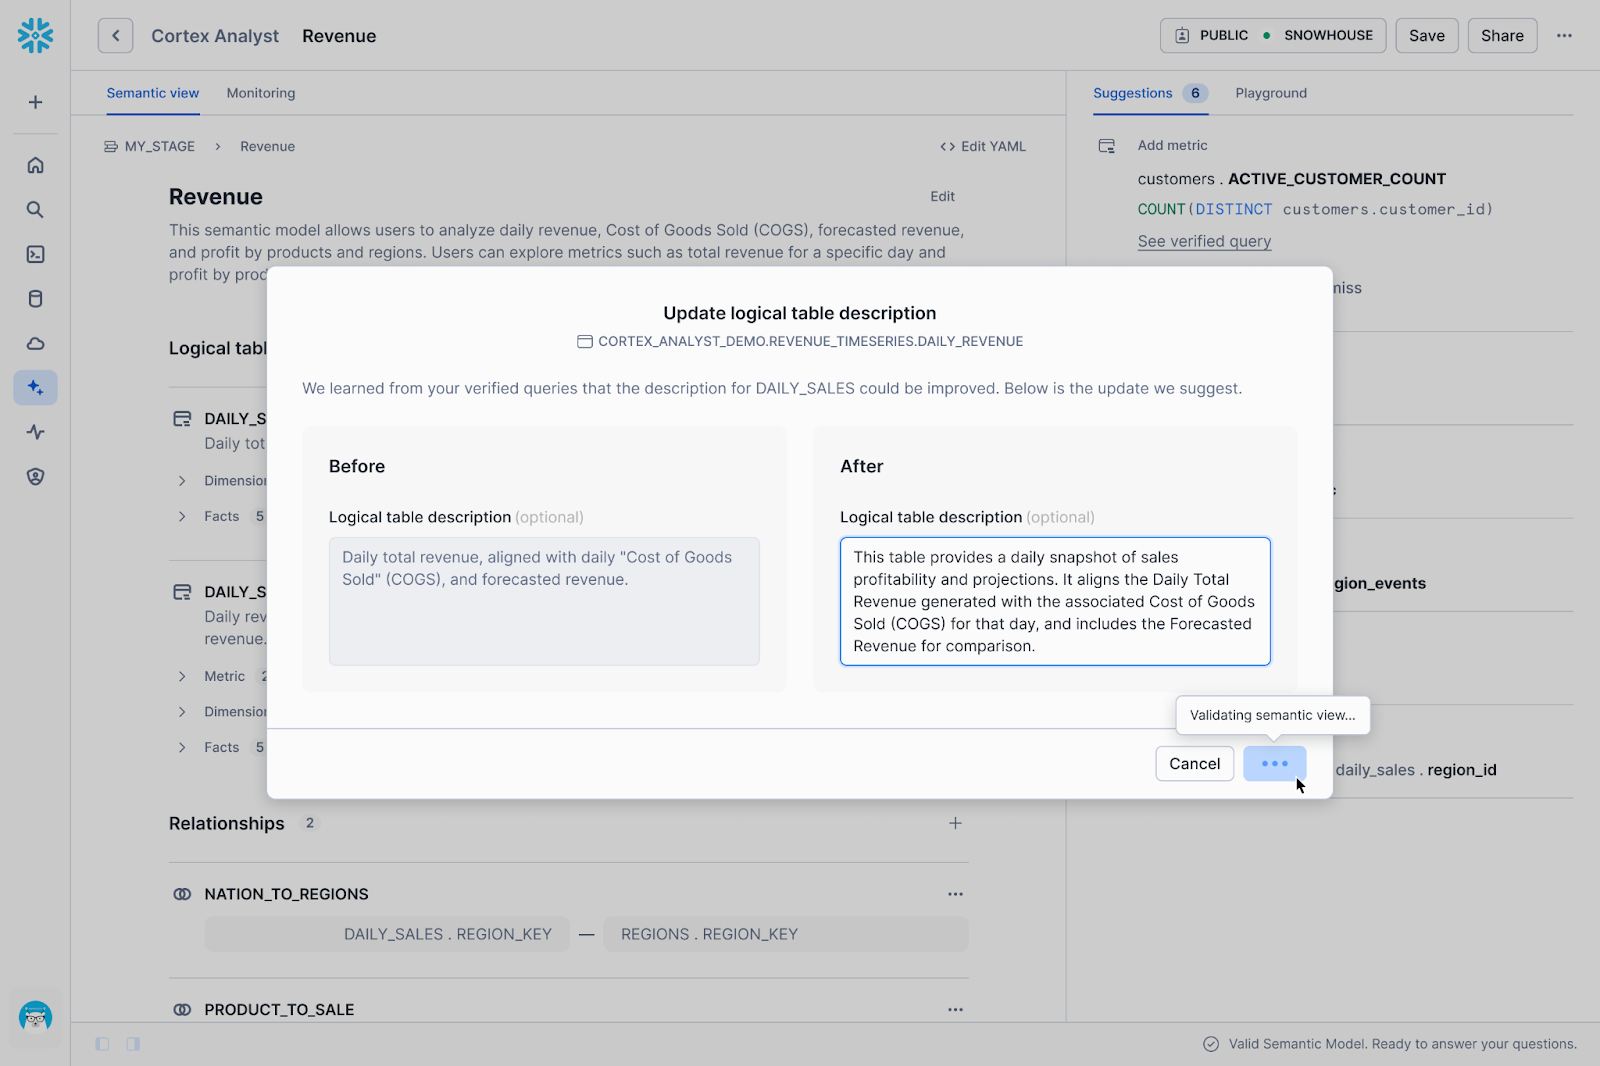Click the user avatar at bottom left
1600x1066 pixels.
pyautogui.click(x=35, y=1017)
